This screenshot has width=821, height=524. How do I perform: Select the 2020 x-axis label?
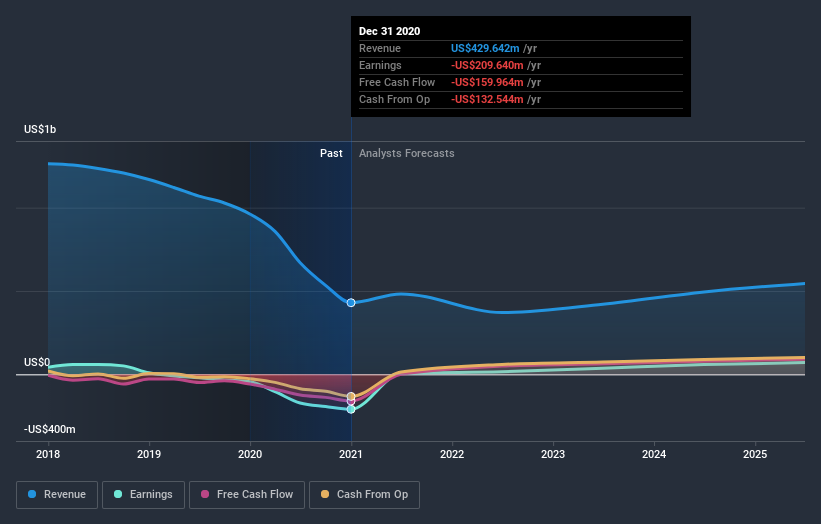point(250,454)
